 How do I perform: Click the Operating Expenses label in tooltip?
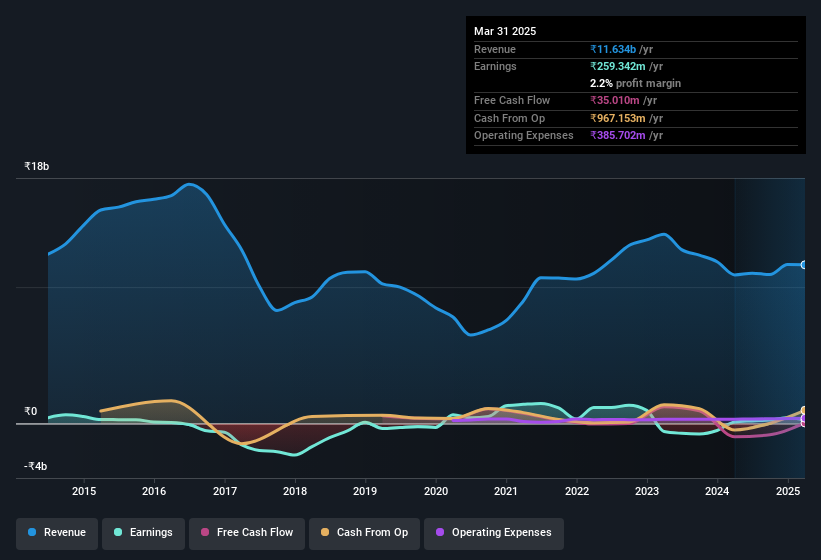pyautogui.click(x=524, y=136)
